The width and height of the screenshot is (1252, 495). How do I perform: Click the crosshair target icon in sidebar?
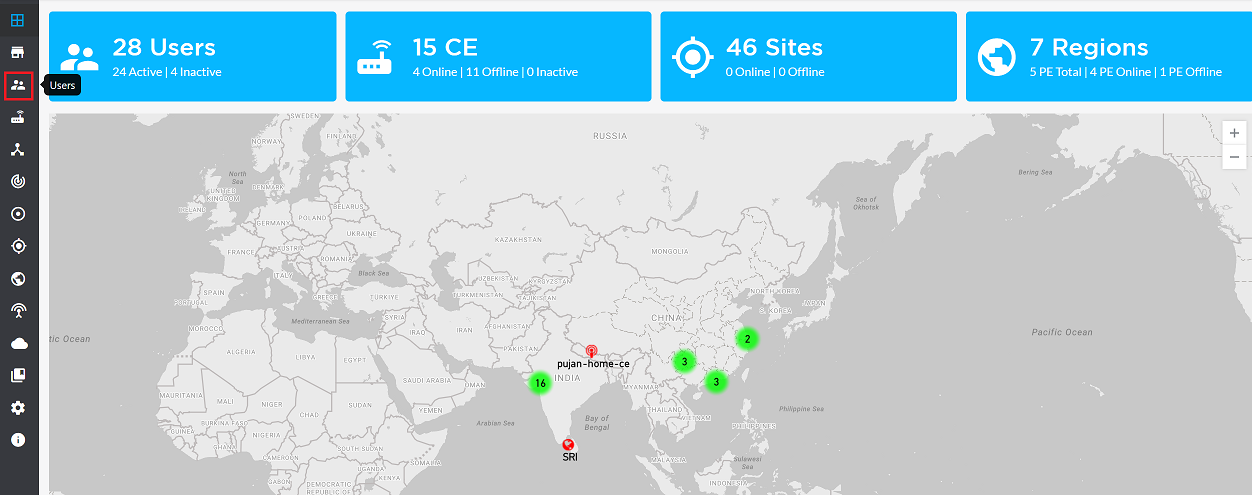(x=18, y=246)
